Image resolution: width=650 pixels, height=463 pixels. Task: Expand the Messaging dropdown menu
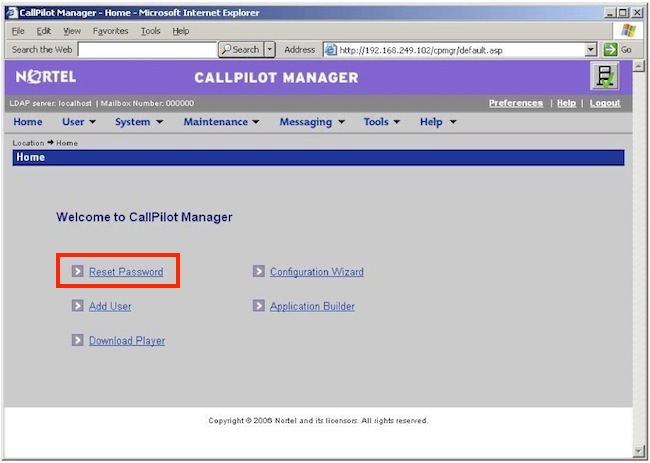312,122
